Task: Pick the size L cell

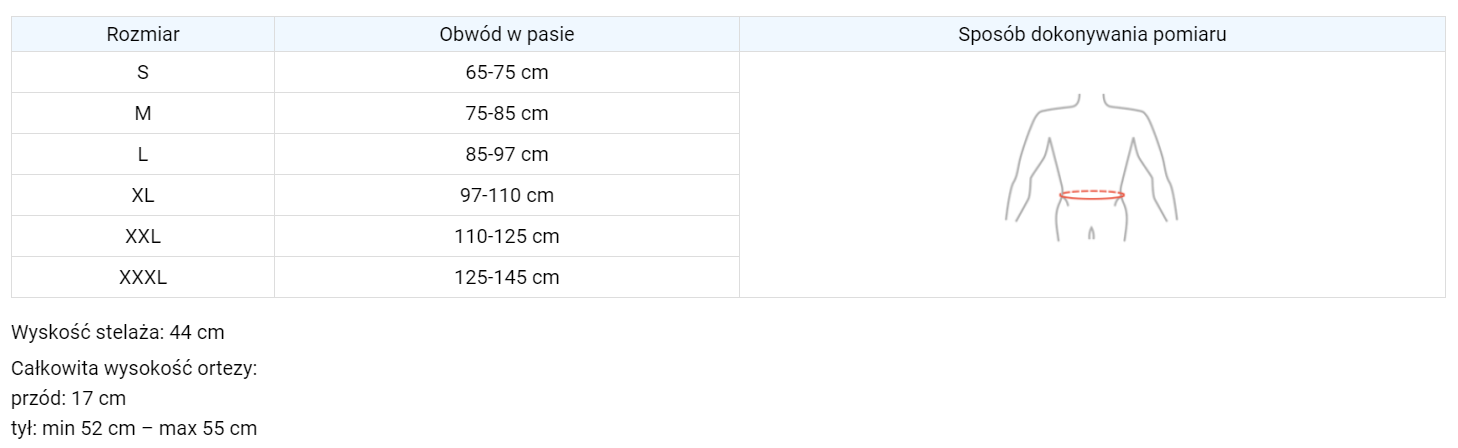Action: click(143, 155)
